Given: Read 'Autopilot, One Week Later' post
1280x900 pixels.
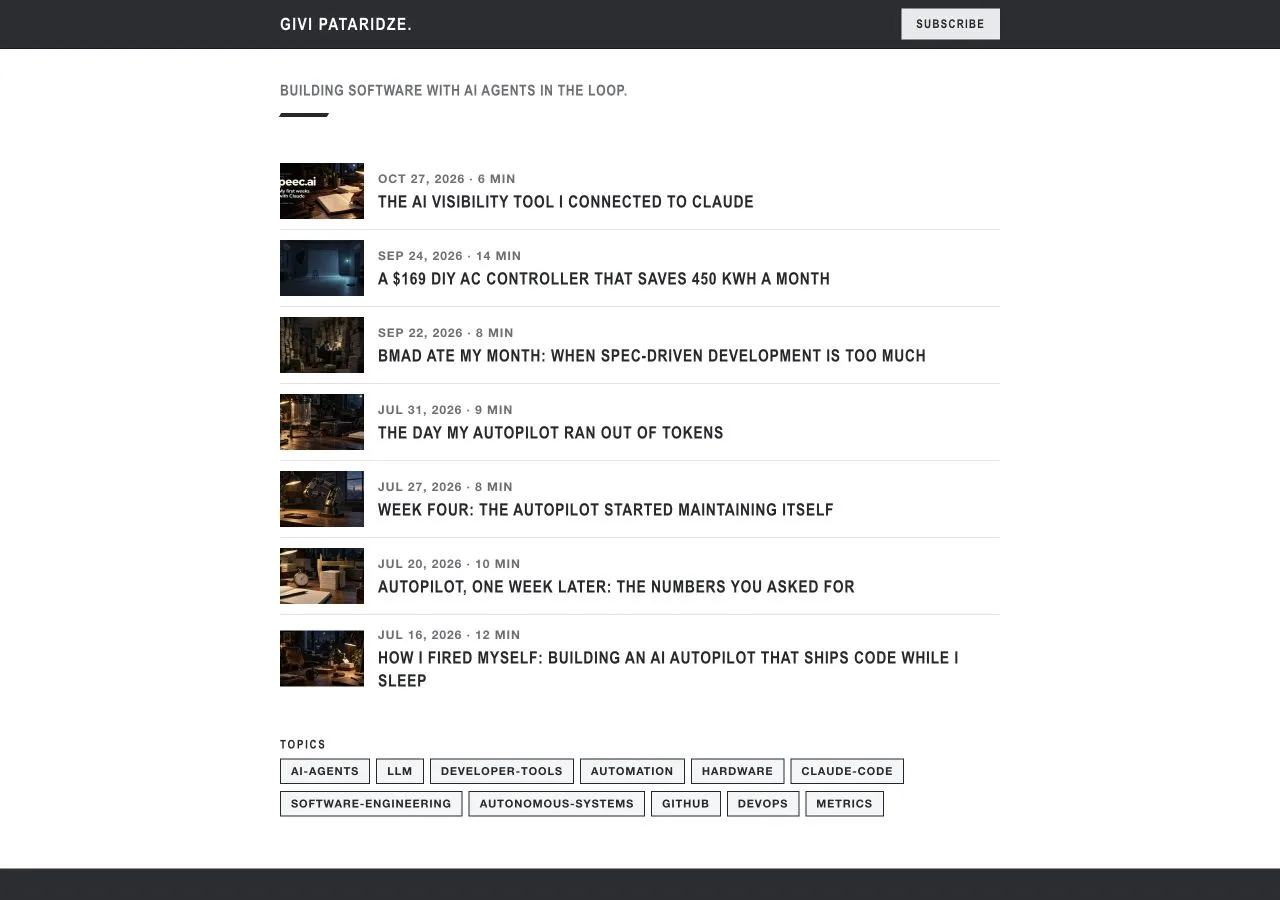Looking at the screenshot, I should click(616, 587).
